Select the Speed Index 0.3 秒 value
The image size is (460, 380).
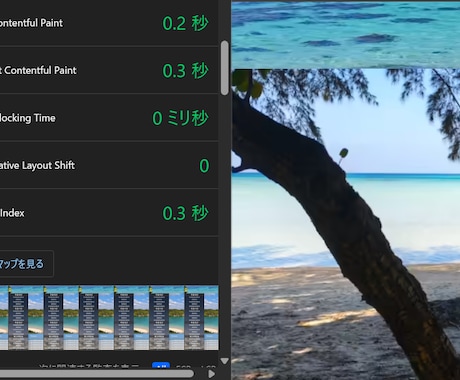[x=185, y=213]
